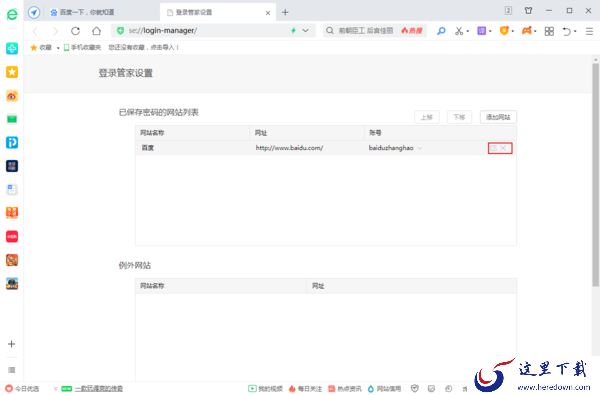The image size is (600, 395).
Task: Click the undo closed tab arrow
Action: click(567, 31)
